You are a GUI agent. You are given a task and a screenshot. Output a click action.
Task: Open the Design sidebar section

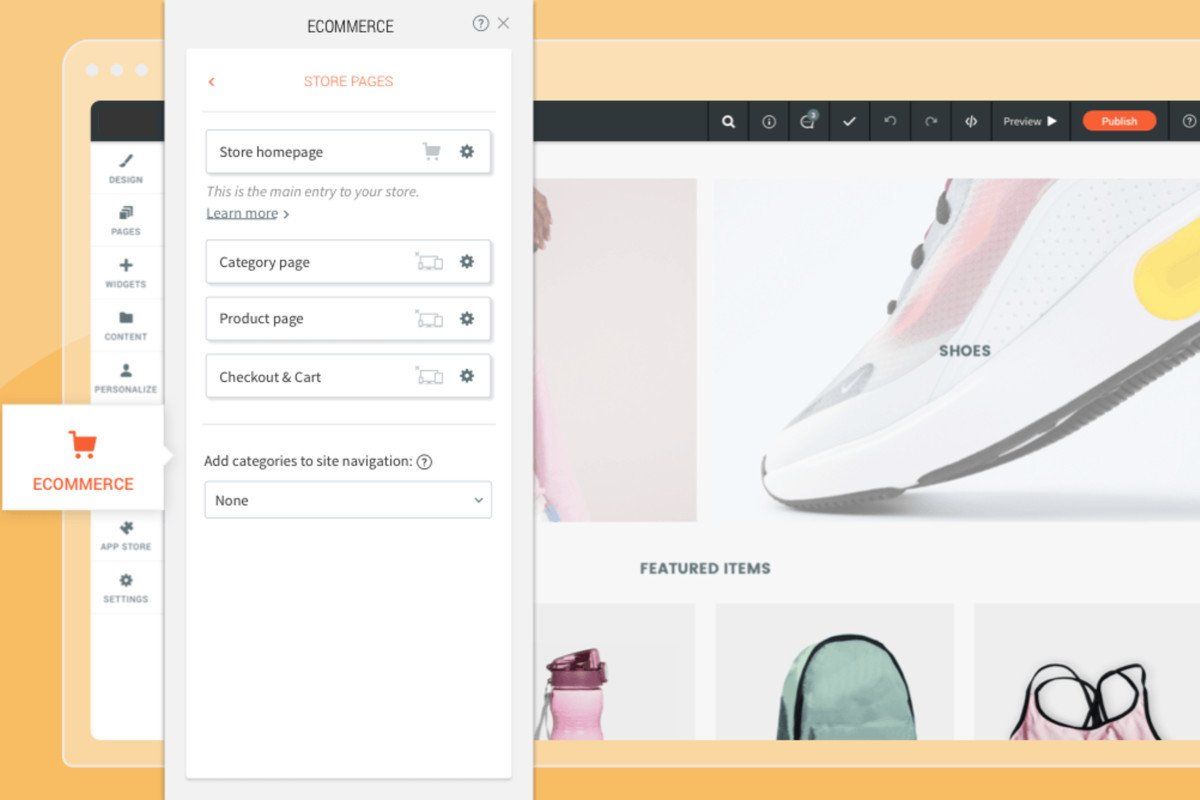(126, 168)
